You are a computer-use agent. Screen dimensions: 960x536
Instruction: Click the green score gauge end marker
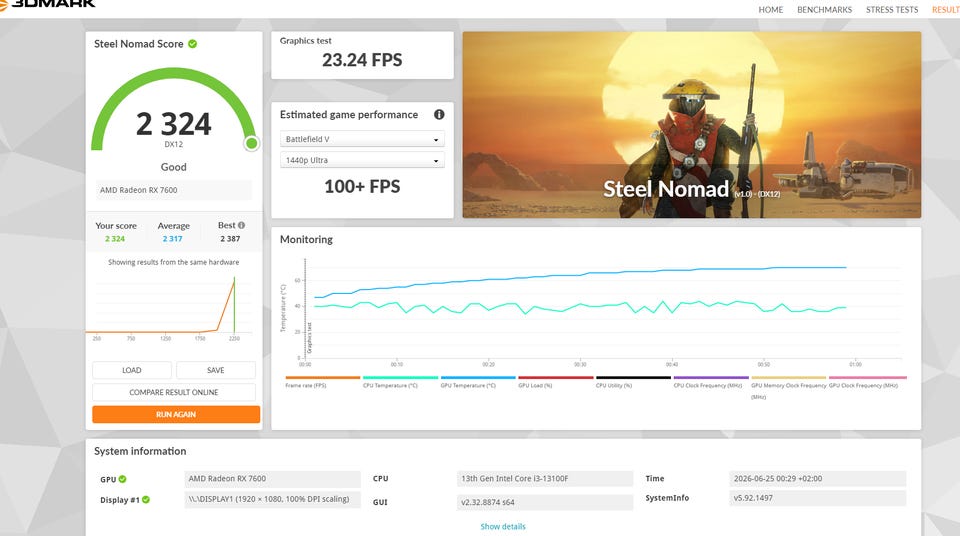251,143
